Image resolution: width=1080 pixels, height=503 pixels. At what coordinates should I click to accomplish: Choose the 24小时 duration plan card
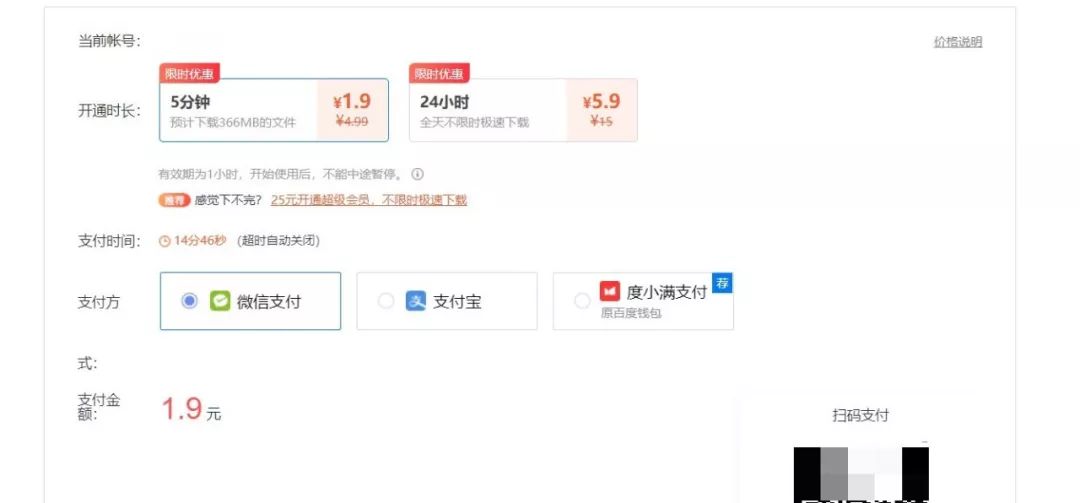[x=523, y=110]
